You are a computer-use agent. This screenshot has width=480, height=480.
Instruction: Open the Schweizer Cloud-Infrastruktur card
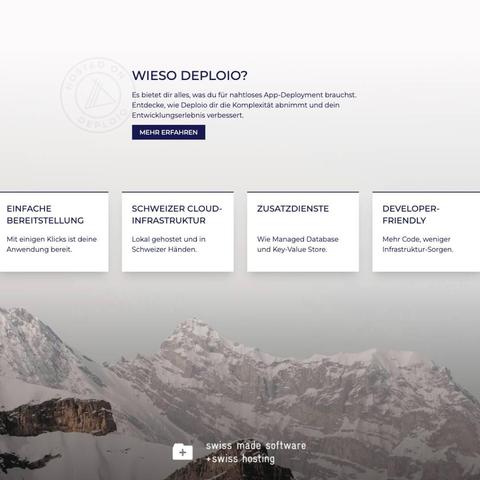coord(178,232)
